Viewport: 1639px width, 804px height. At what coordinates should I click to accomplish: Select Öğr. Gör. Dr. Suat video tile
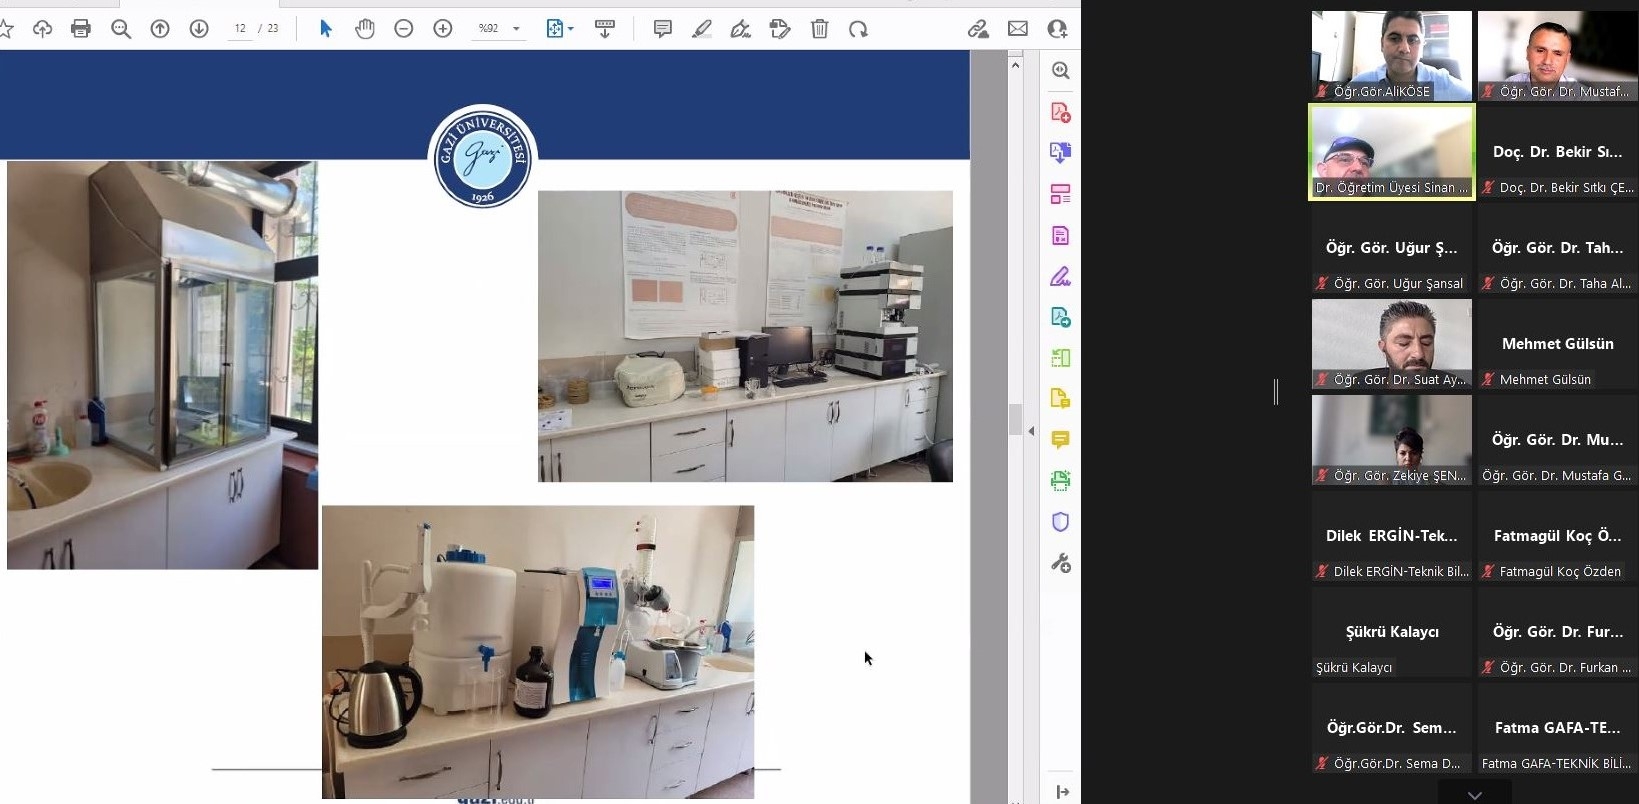click(1391, 344)
